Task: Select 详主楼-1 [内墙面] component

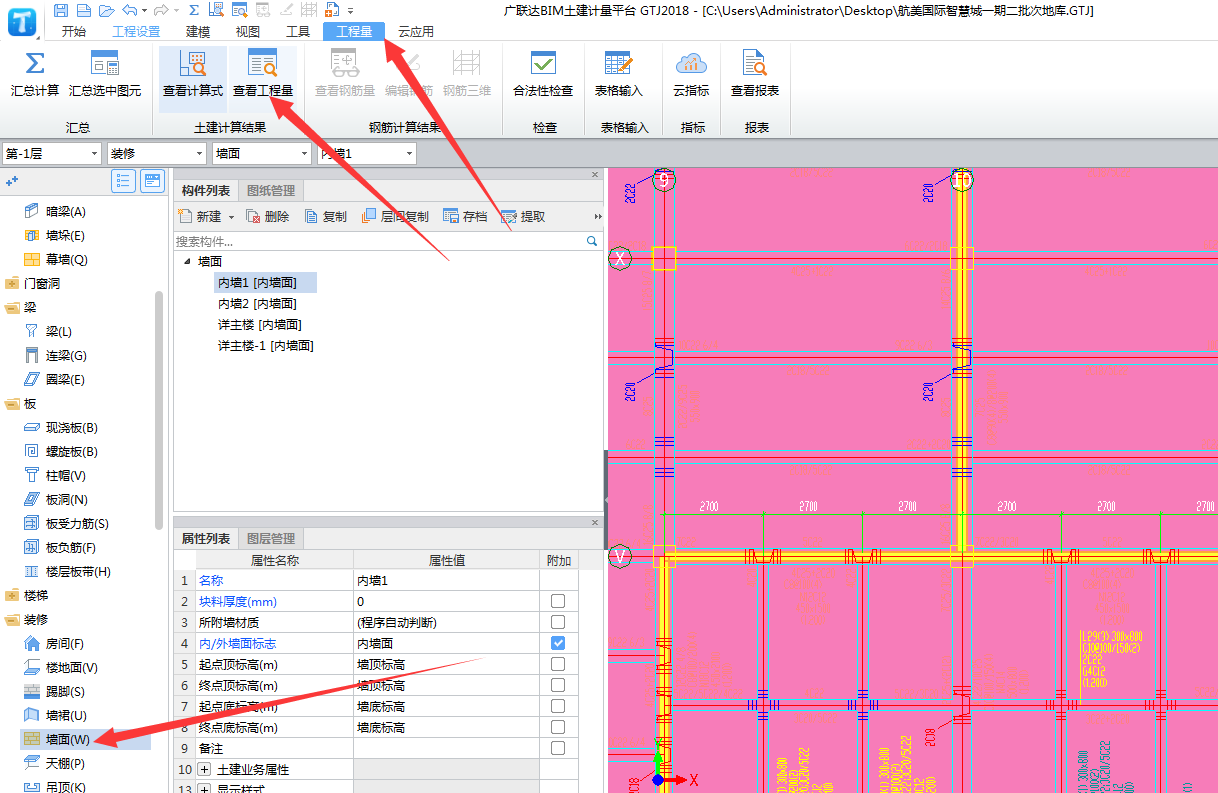Action: click(x=266, y=345)
